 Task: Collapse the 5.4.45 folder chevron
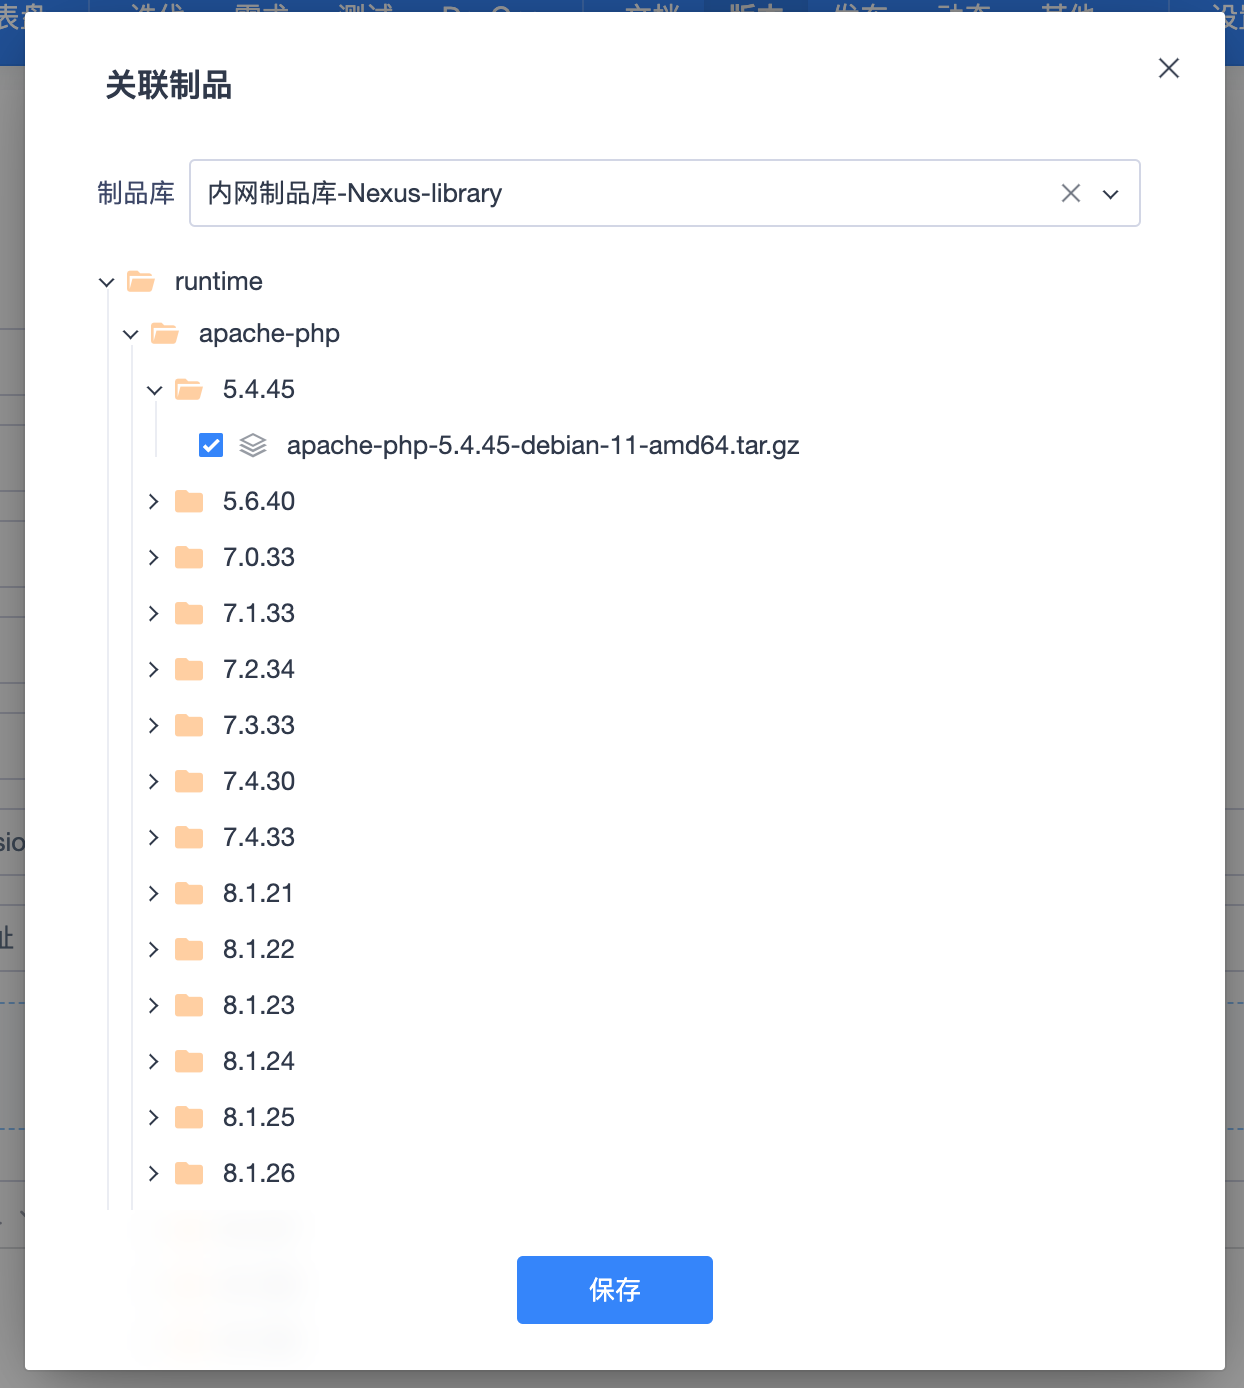[x=155, y=390]
